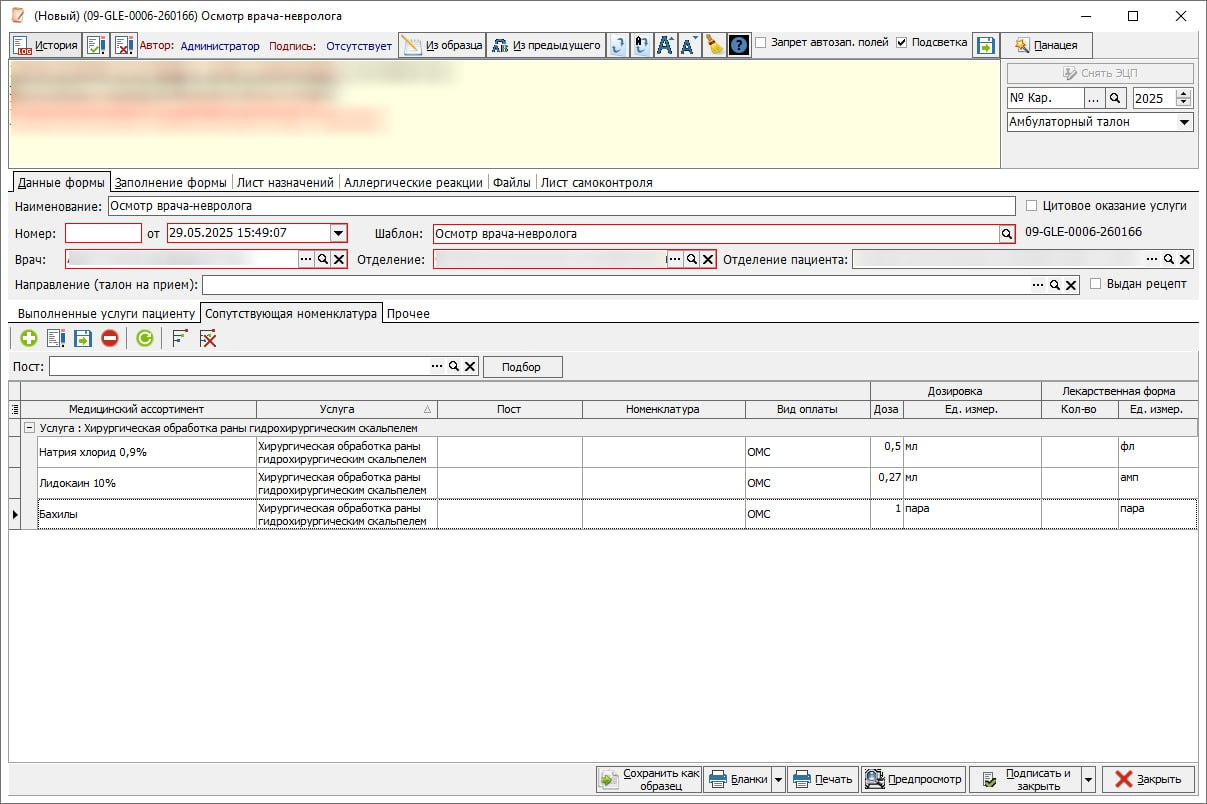Refresh the list with green circular icon
The height and width of the screenshot is (804, 1207).
coord(145,339)
